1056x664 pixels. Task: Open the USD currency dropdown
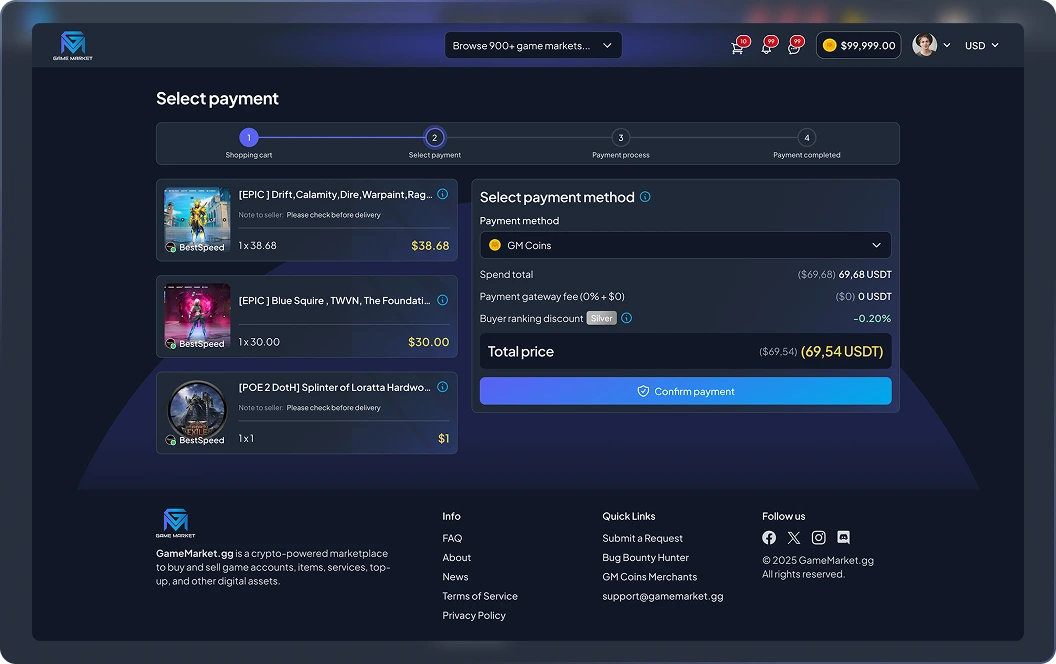click(x=980, y=45)
